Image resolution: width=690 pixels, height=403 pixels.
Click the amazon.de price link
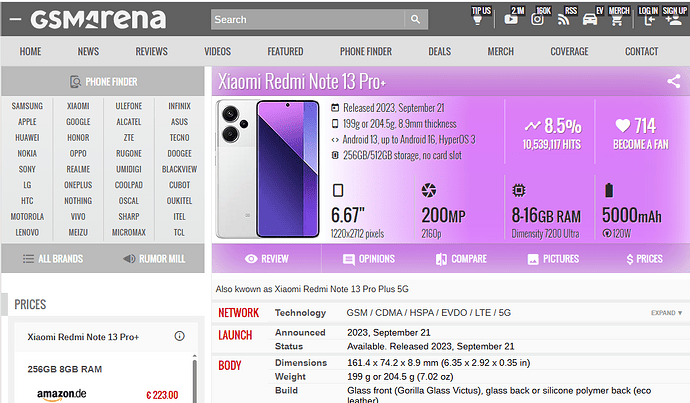click(x=62, y=394)
